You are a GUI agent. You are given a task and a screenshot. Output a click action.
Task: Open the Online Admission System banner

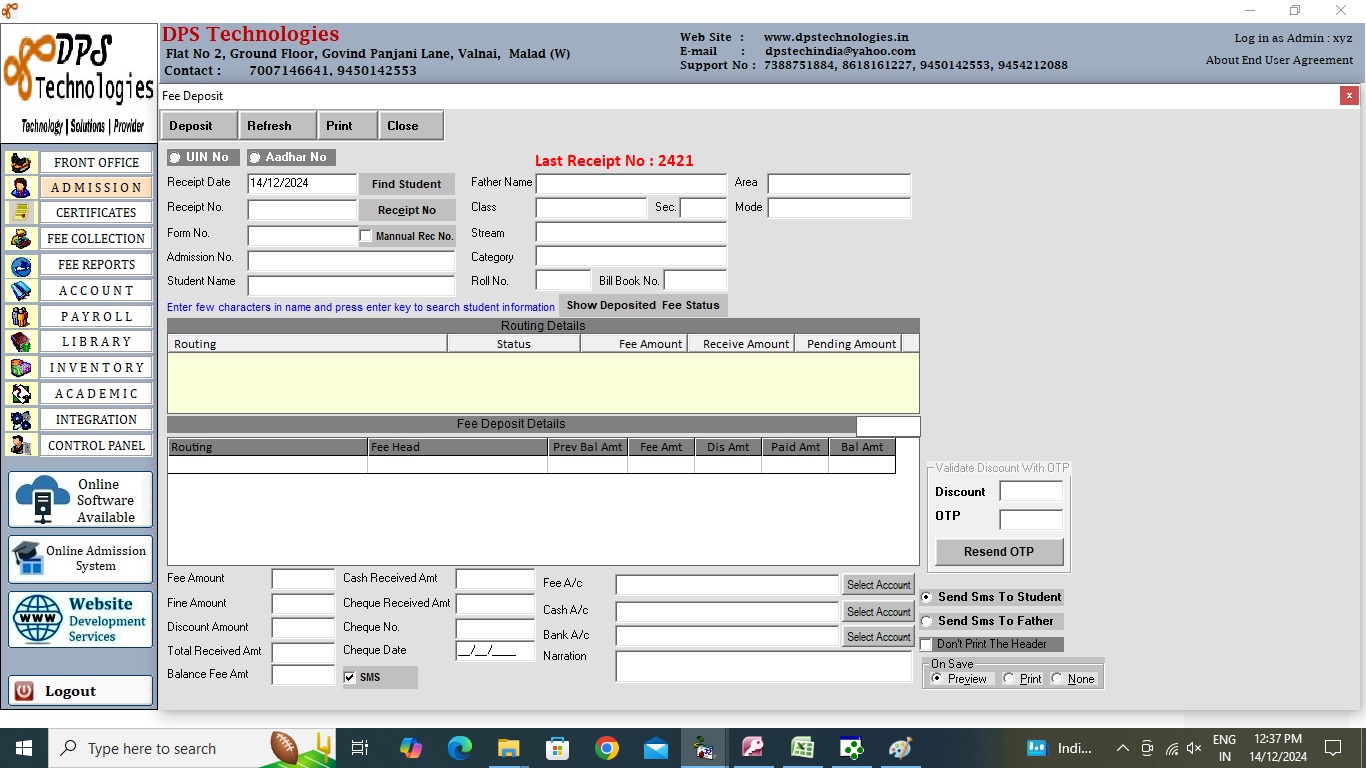(81, 559)
